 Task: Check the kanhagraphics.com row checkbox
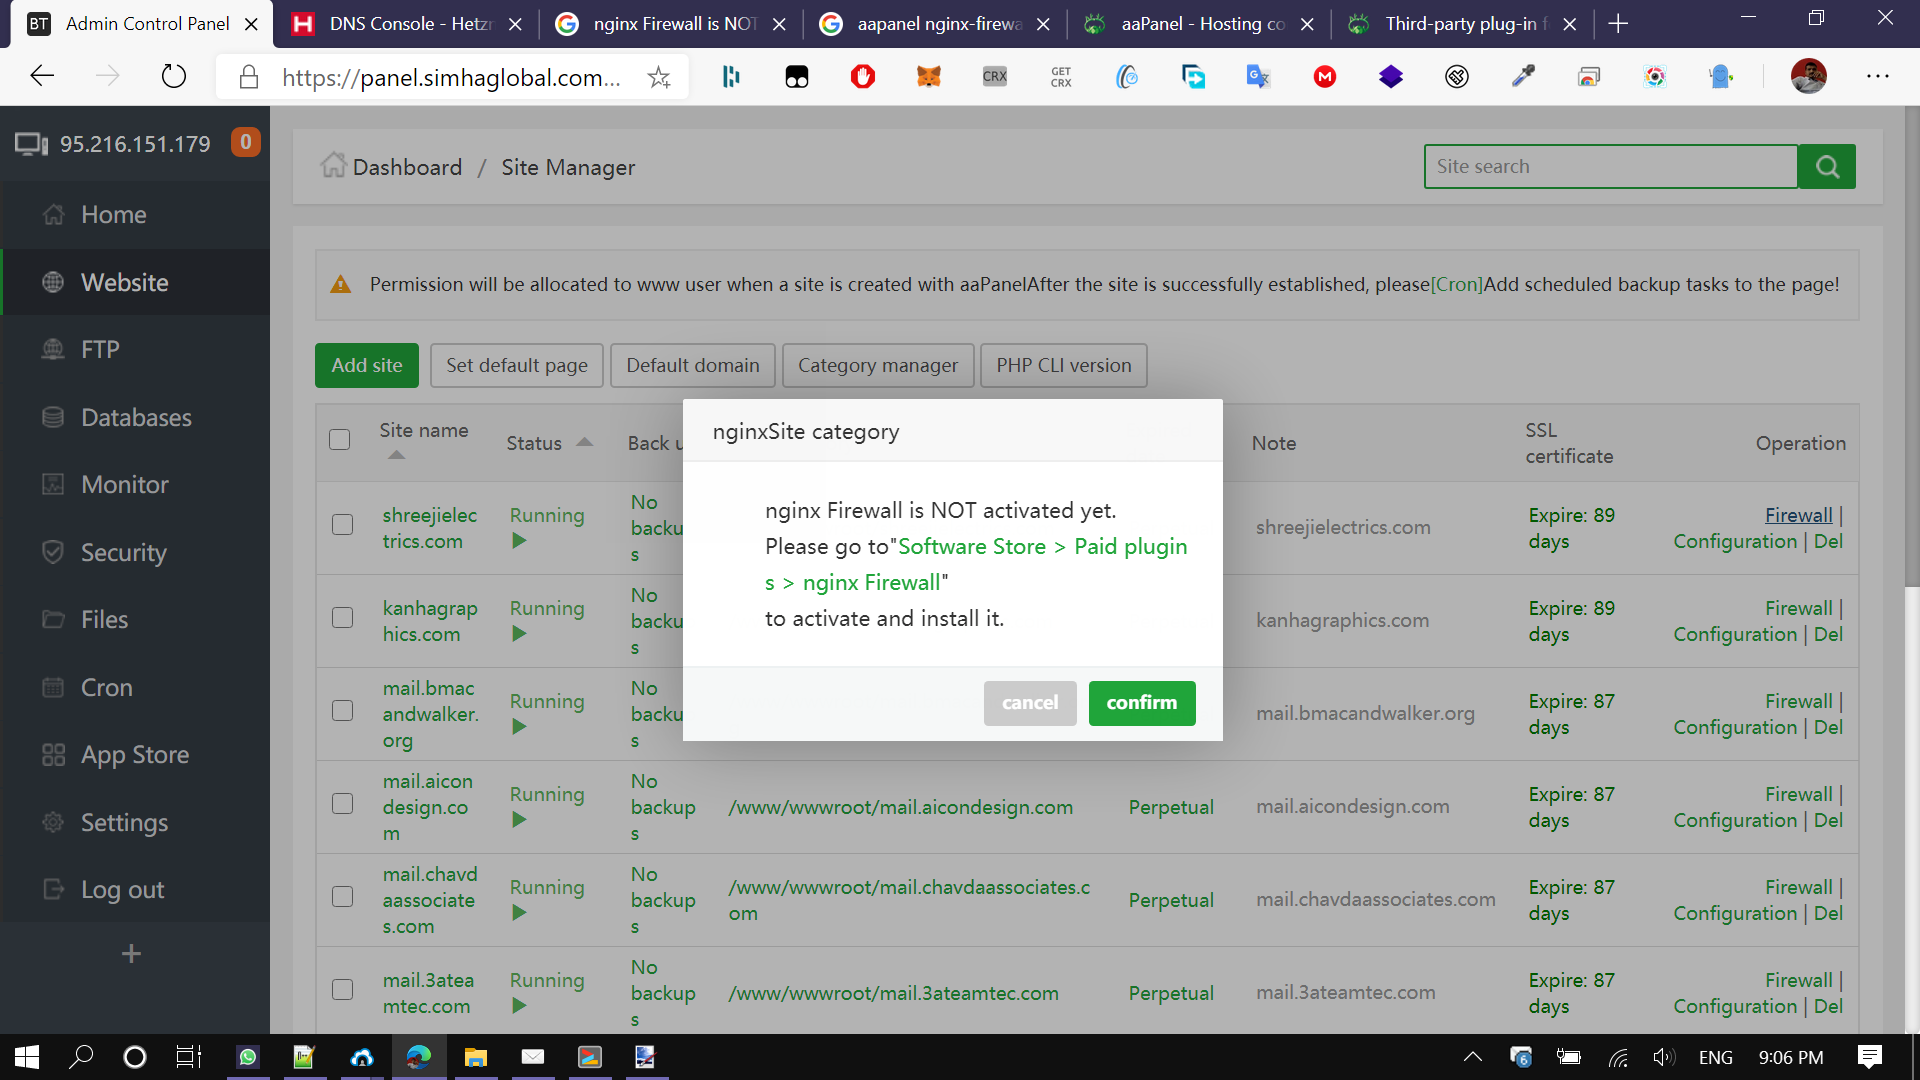(x=343, y=618)
